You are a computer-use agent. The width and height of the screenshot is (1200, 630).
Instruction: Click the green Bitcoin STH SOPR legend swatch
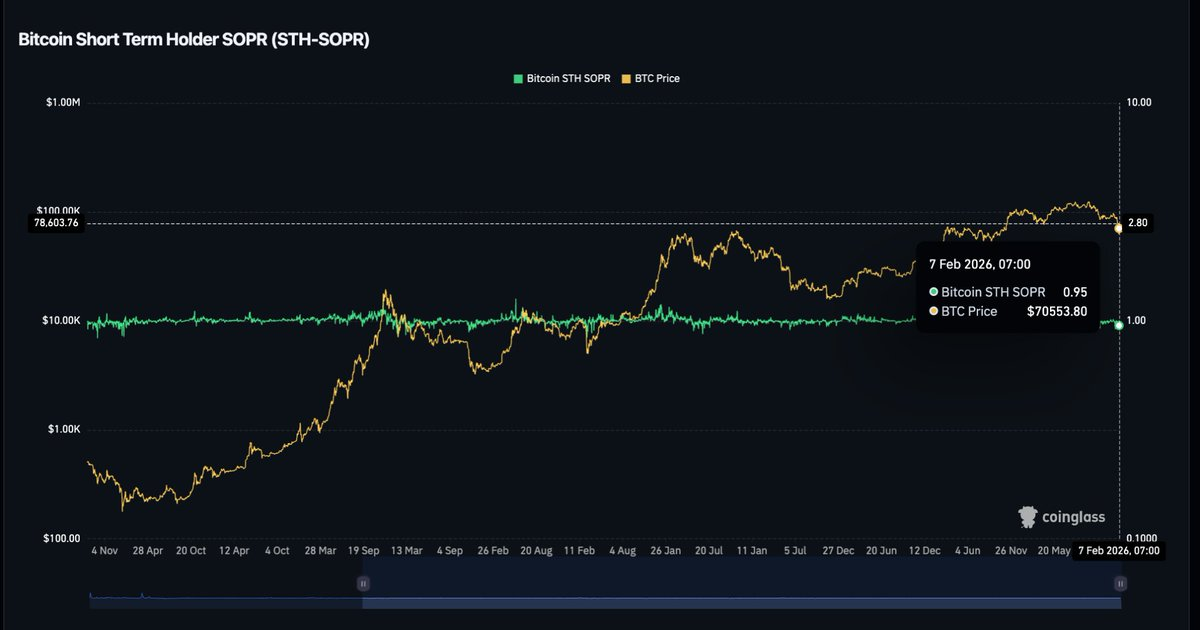(x=518, y=78)
